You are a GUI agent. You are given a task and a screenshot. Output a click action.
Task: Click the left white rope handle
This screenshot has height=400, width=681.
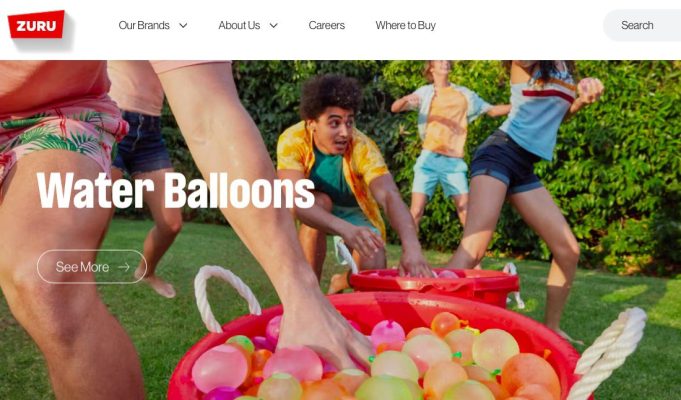click(224, 295)
